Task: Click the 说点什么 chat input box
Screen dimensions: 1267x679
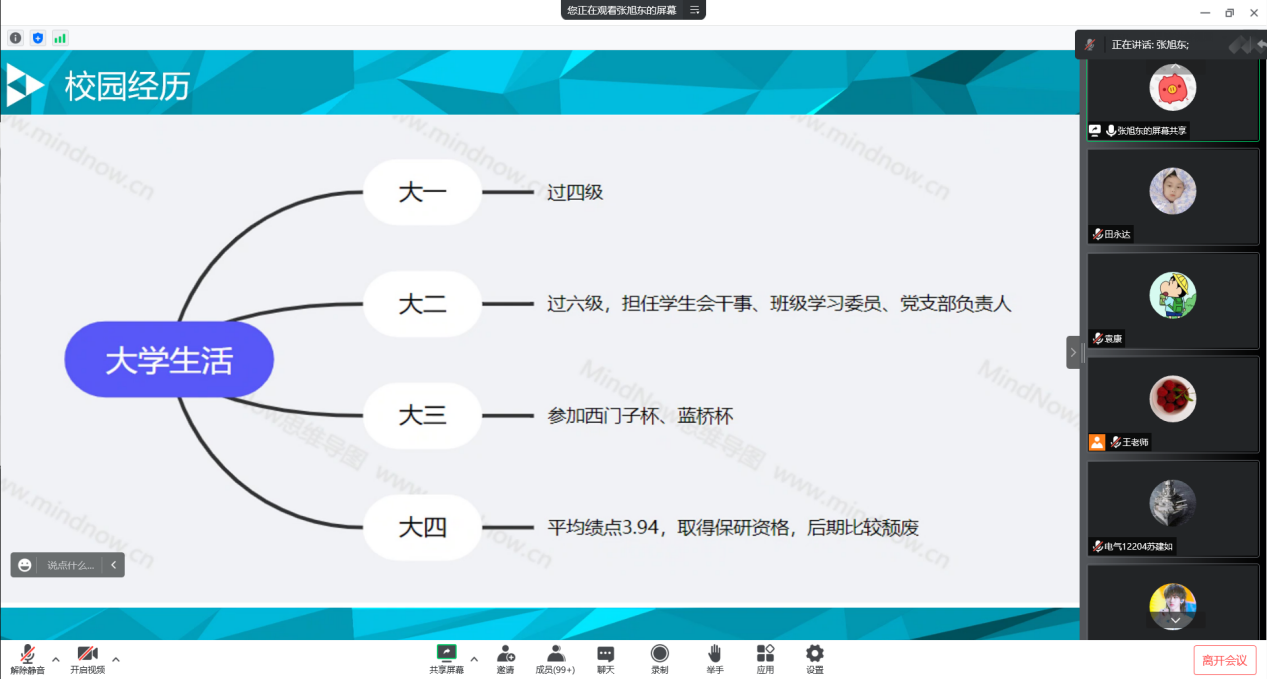Action: pyautogui.click(x=70, y=565)
